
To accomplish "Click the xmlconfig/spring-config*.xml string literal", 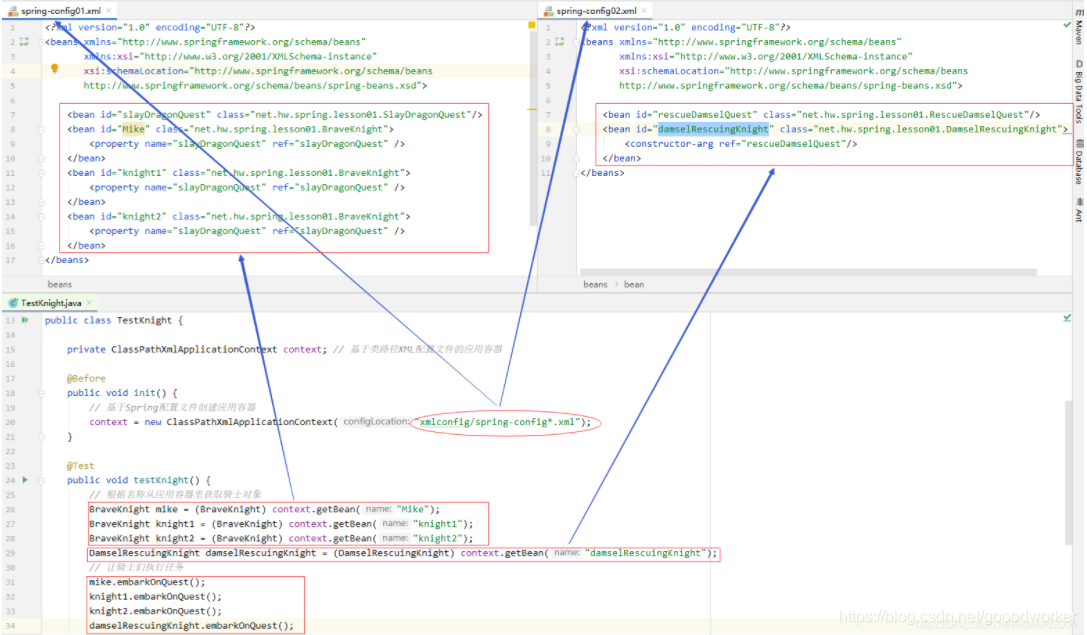I will 499,421.
